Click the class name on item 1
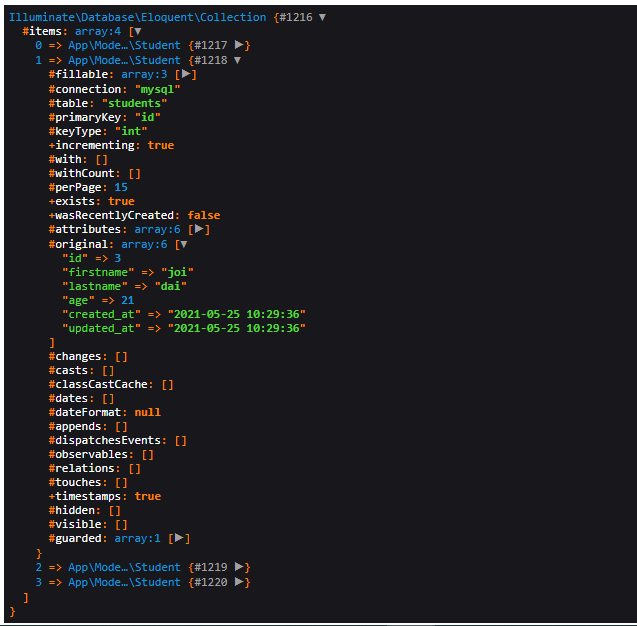Viewport: 637px width, 626px height. (x=124, y=60)
